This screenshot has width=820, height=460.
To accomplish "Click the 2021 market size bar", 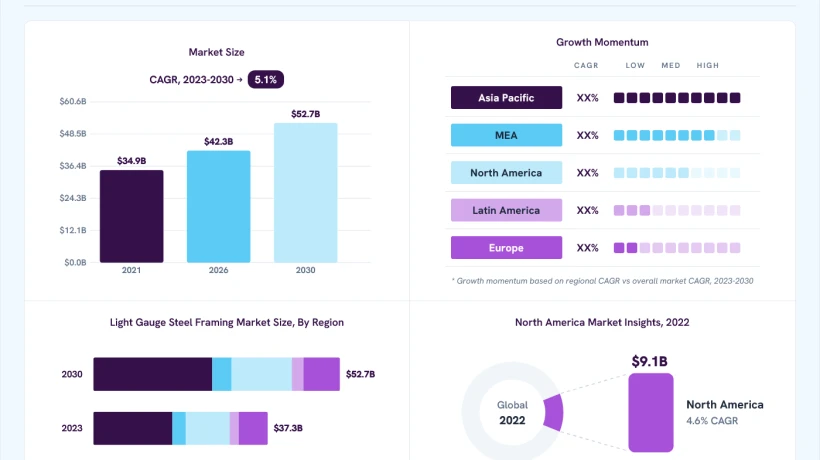I will tap(132, 216).
